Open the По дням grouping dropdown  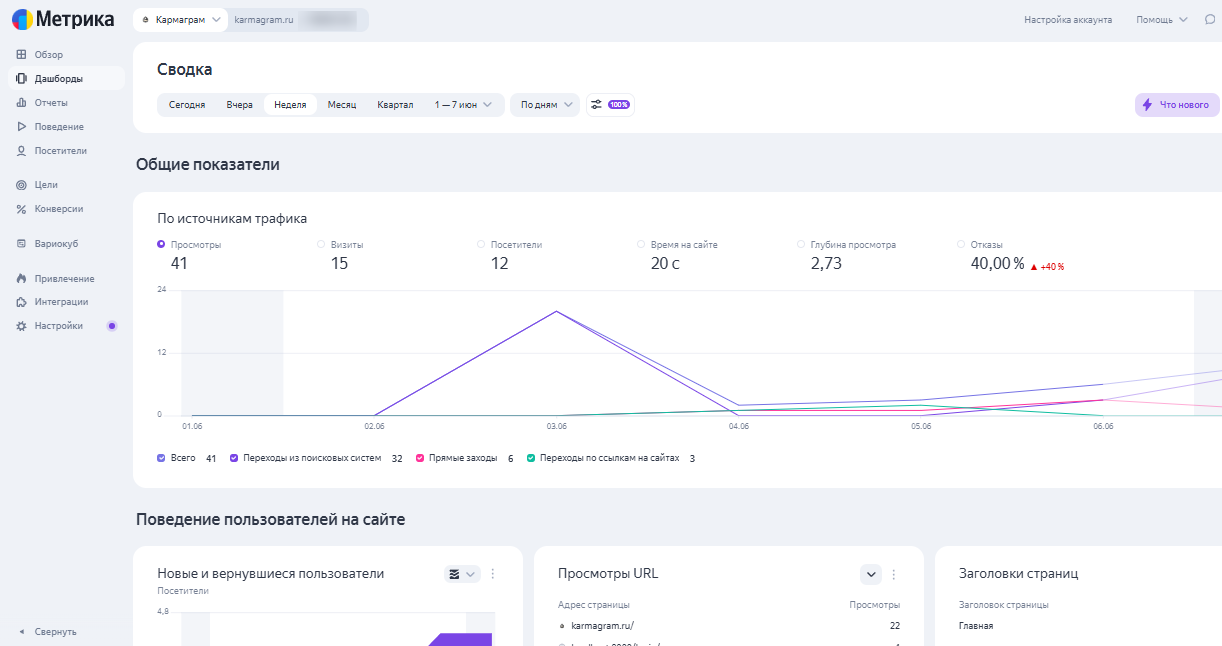pos(545,105)
